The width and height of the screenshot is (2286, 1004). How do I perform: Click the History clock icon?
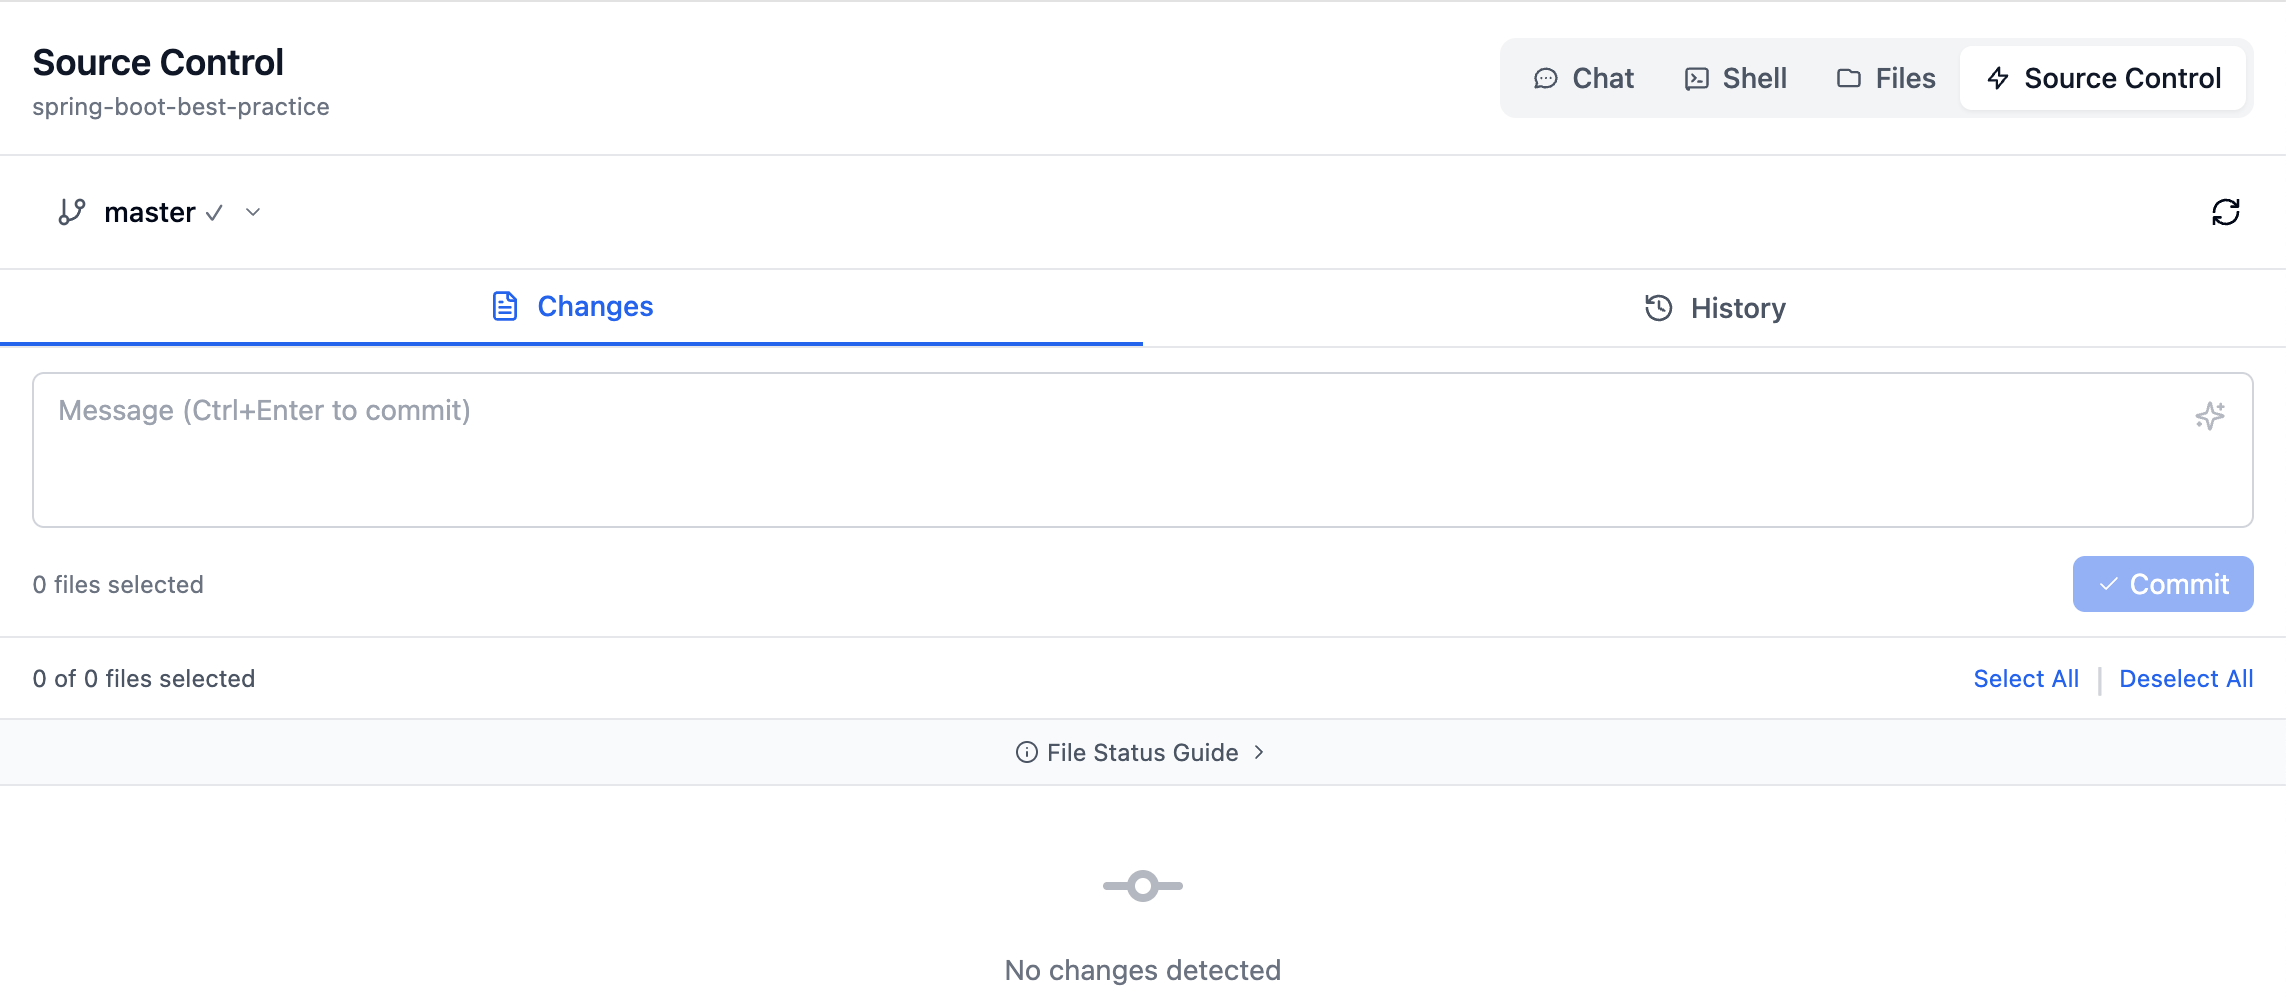[1658, 308]
